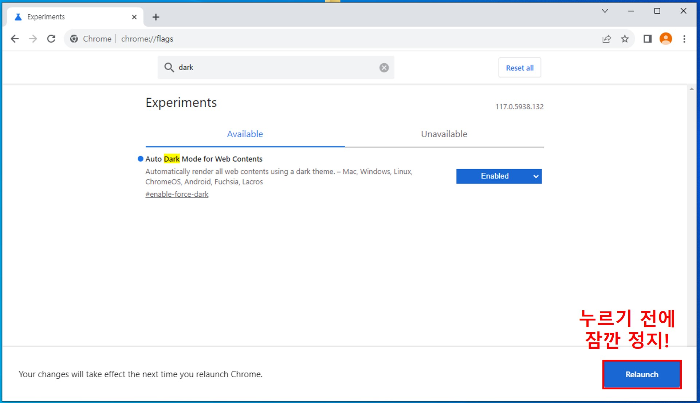Bookmark this page with the star icon
Image resolution: width=700 pixels, height=403 pixels.
pyautogui.click(x=625, y=39)
